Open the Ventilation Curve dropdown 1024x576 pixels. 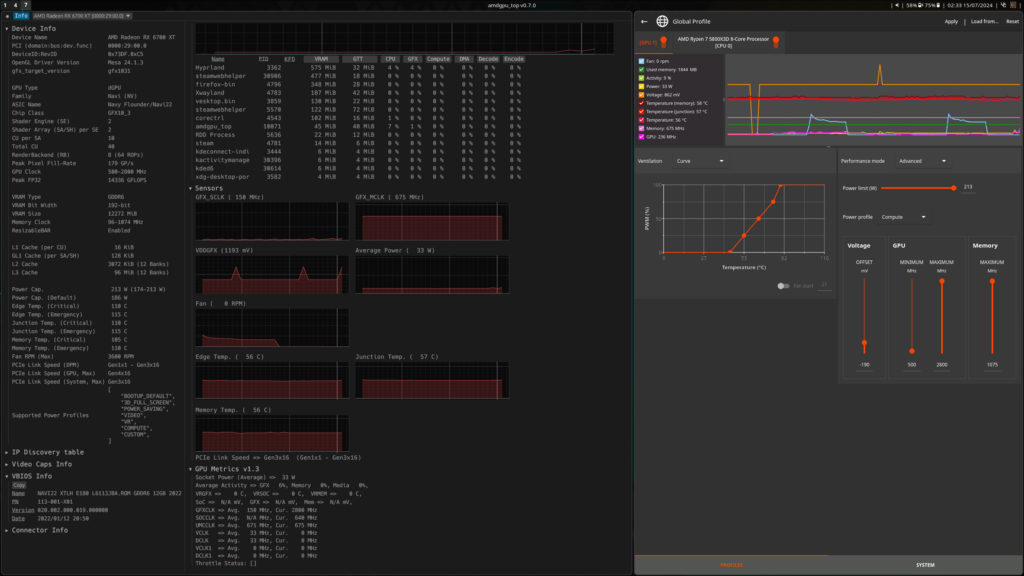tap(699, 161)
